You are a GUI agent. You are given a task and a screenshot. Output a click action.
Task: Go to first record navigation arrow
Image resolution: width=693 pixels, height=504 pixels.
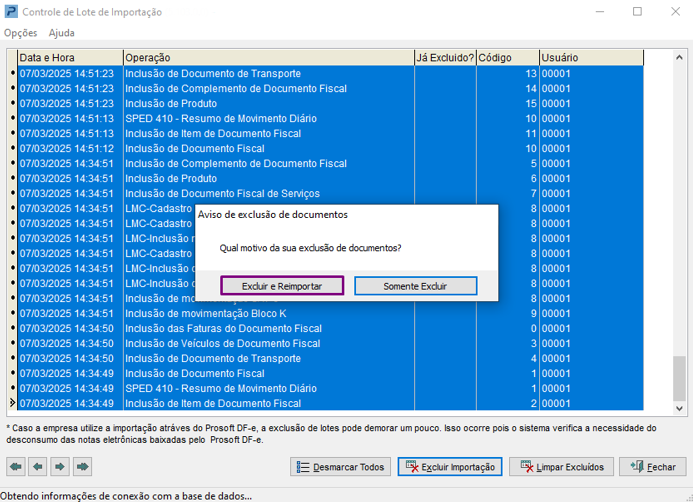tap(16, 466)
